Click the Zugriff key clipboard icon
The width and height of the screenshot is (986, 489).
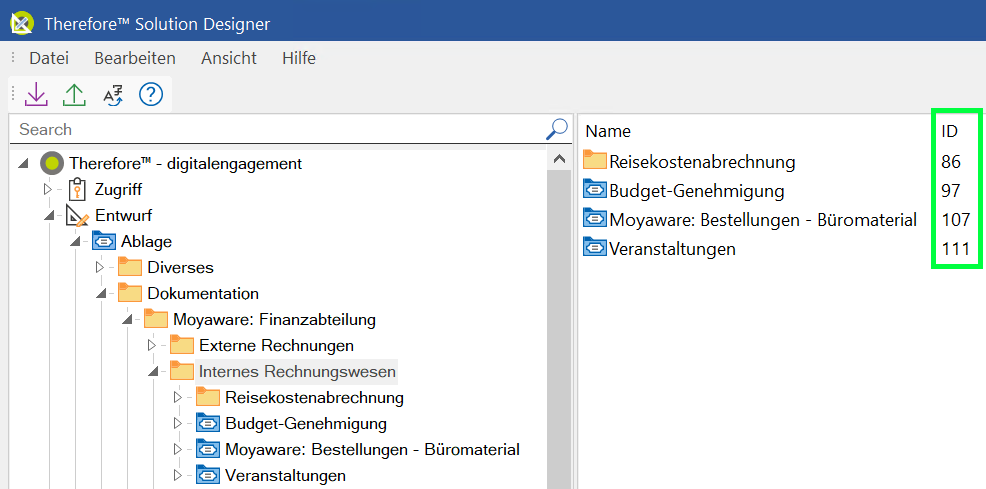77,189
